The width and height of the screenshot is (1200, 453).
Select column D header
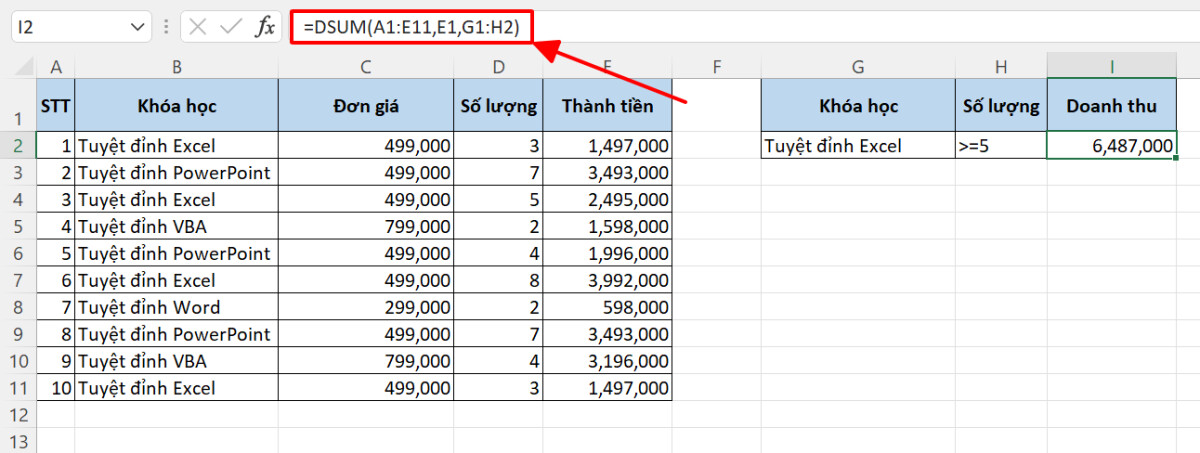(x=498, y=67)
